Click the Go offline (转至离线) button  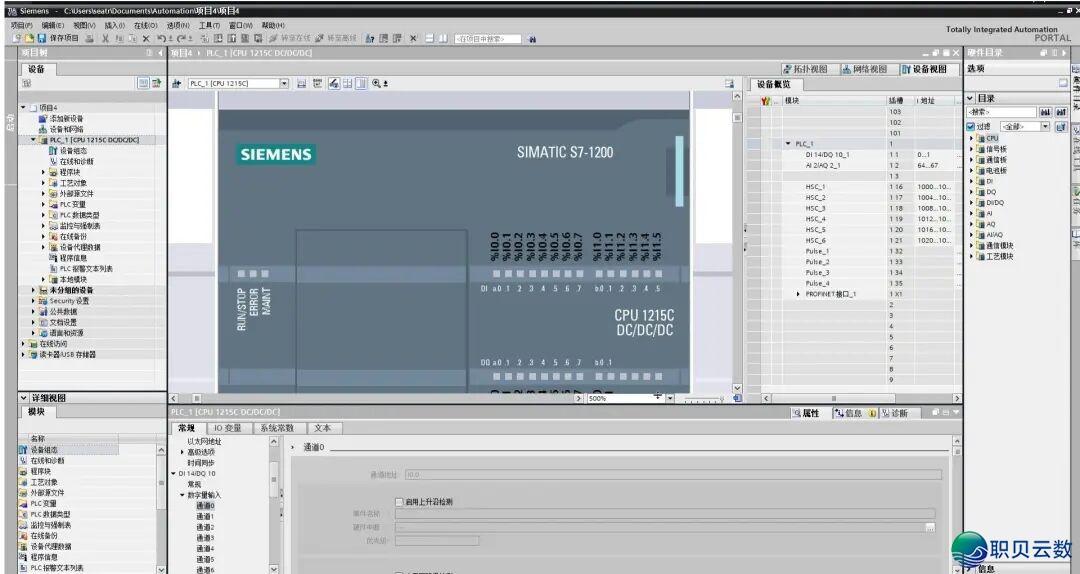336,39
